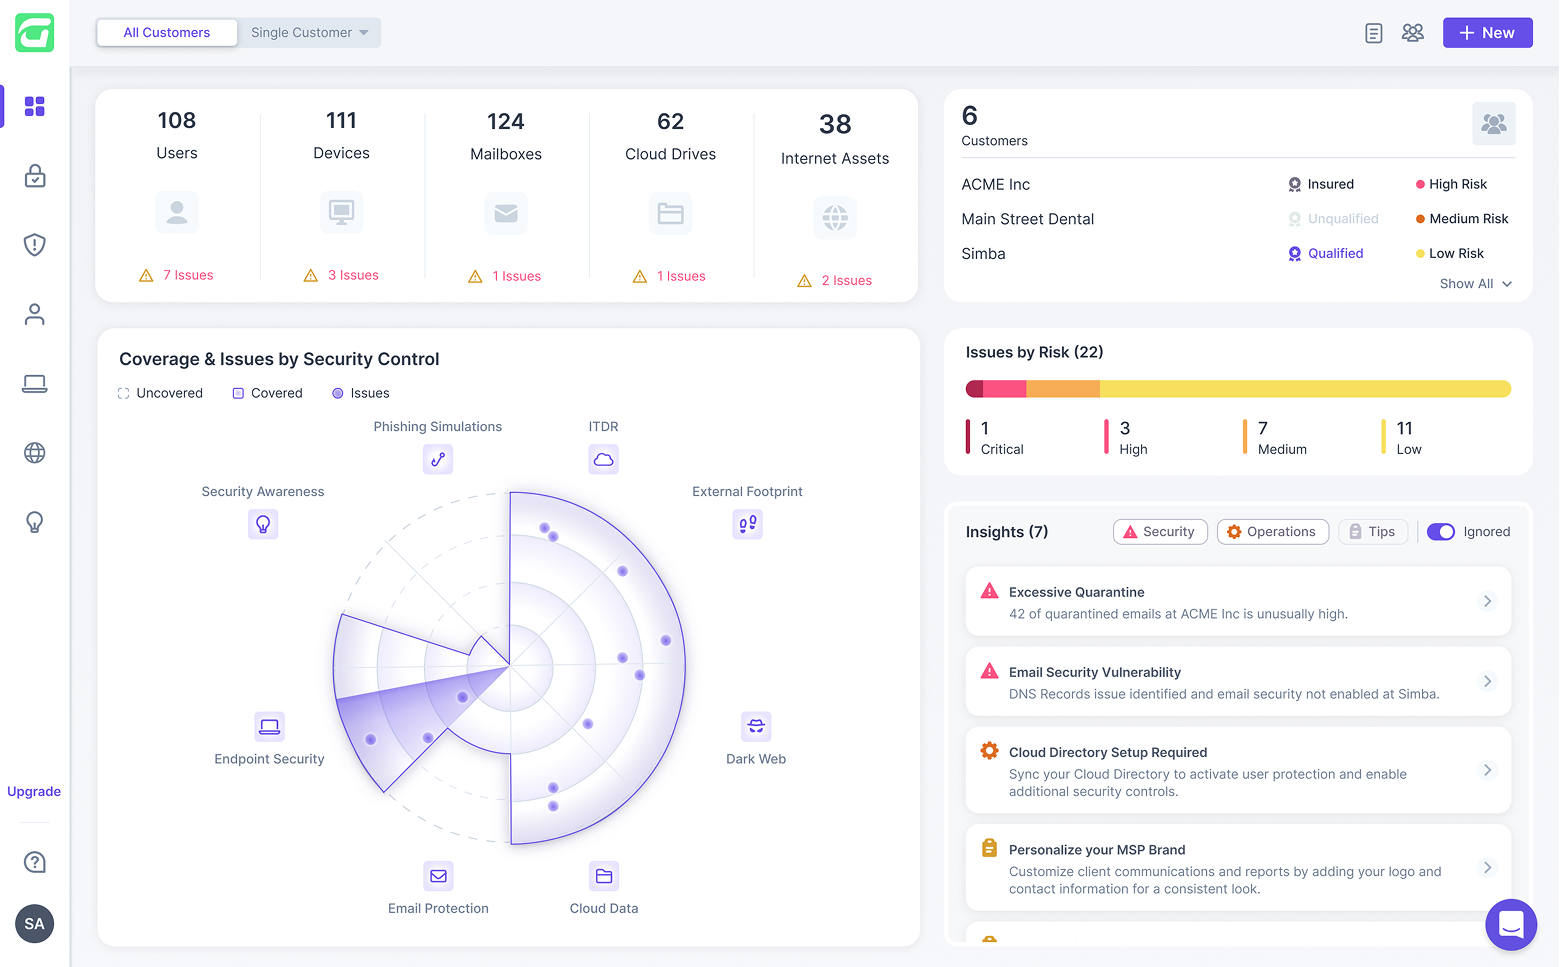Image resolution: width=1560 pixels, height=967 pixels.
Task: Open the report document icon in header
Action: pyautogui.click(x=1374, y=33)
